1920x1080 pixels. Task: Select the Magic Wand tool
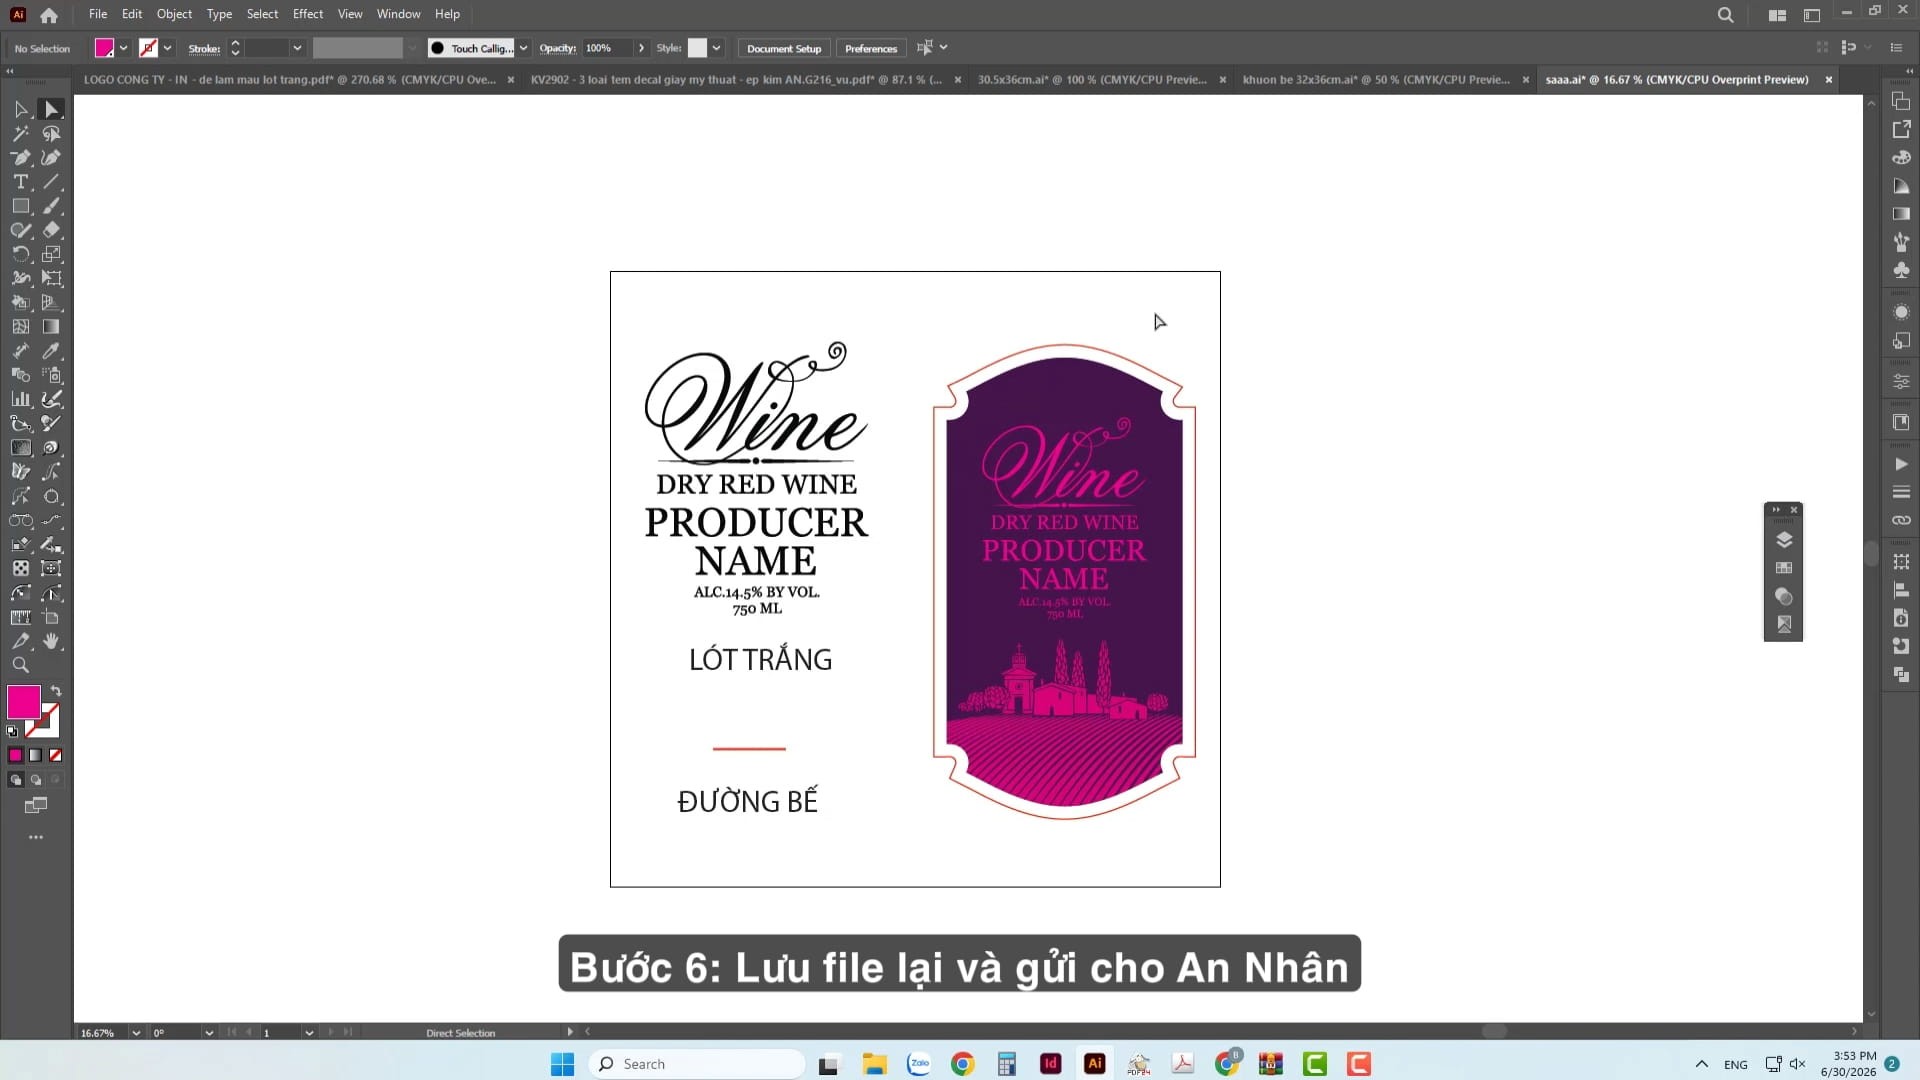pos(20,133)
